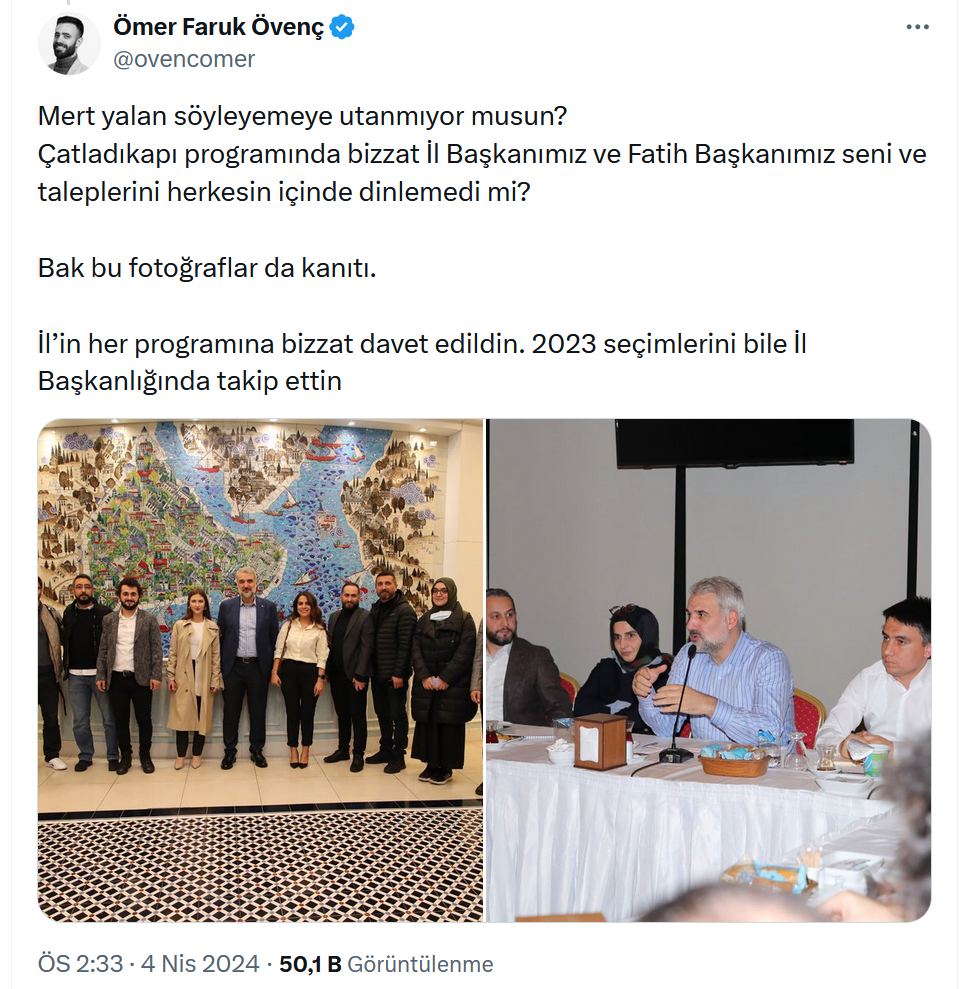This screenshot has width=965, height=989.
Task: Click the text 'Başkanlığında takip ettin'
Action: coord(190,381)
